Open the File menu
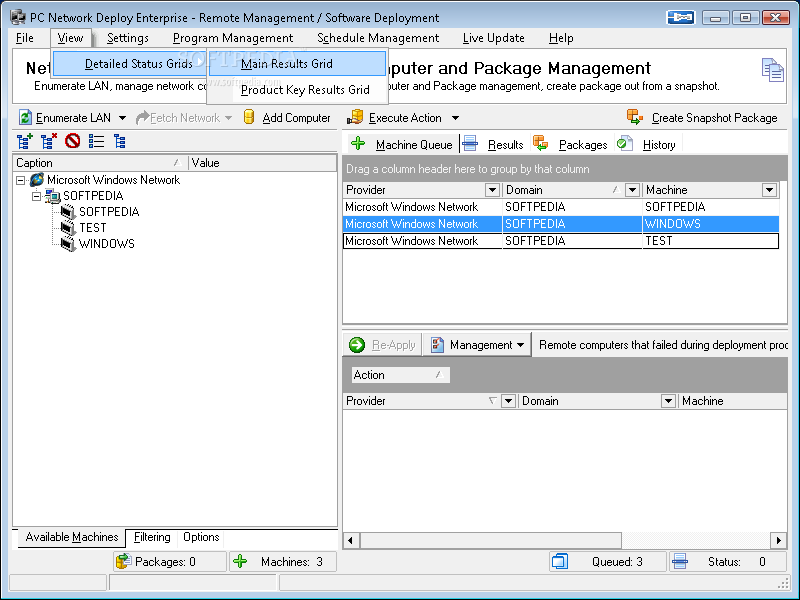Viewport: 800px width, 600px height. (x=24, y=38)
